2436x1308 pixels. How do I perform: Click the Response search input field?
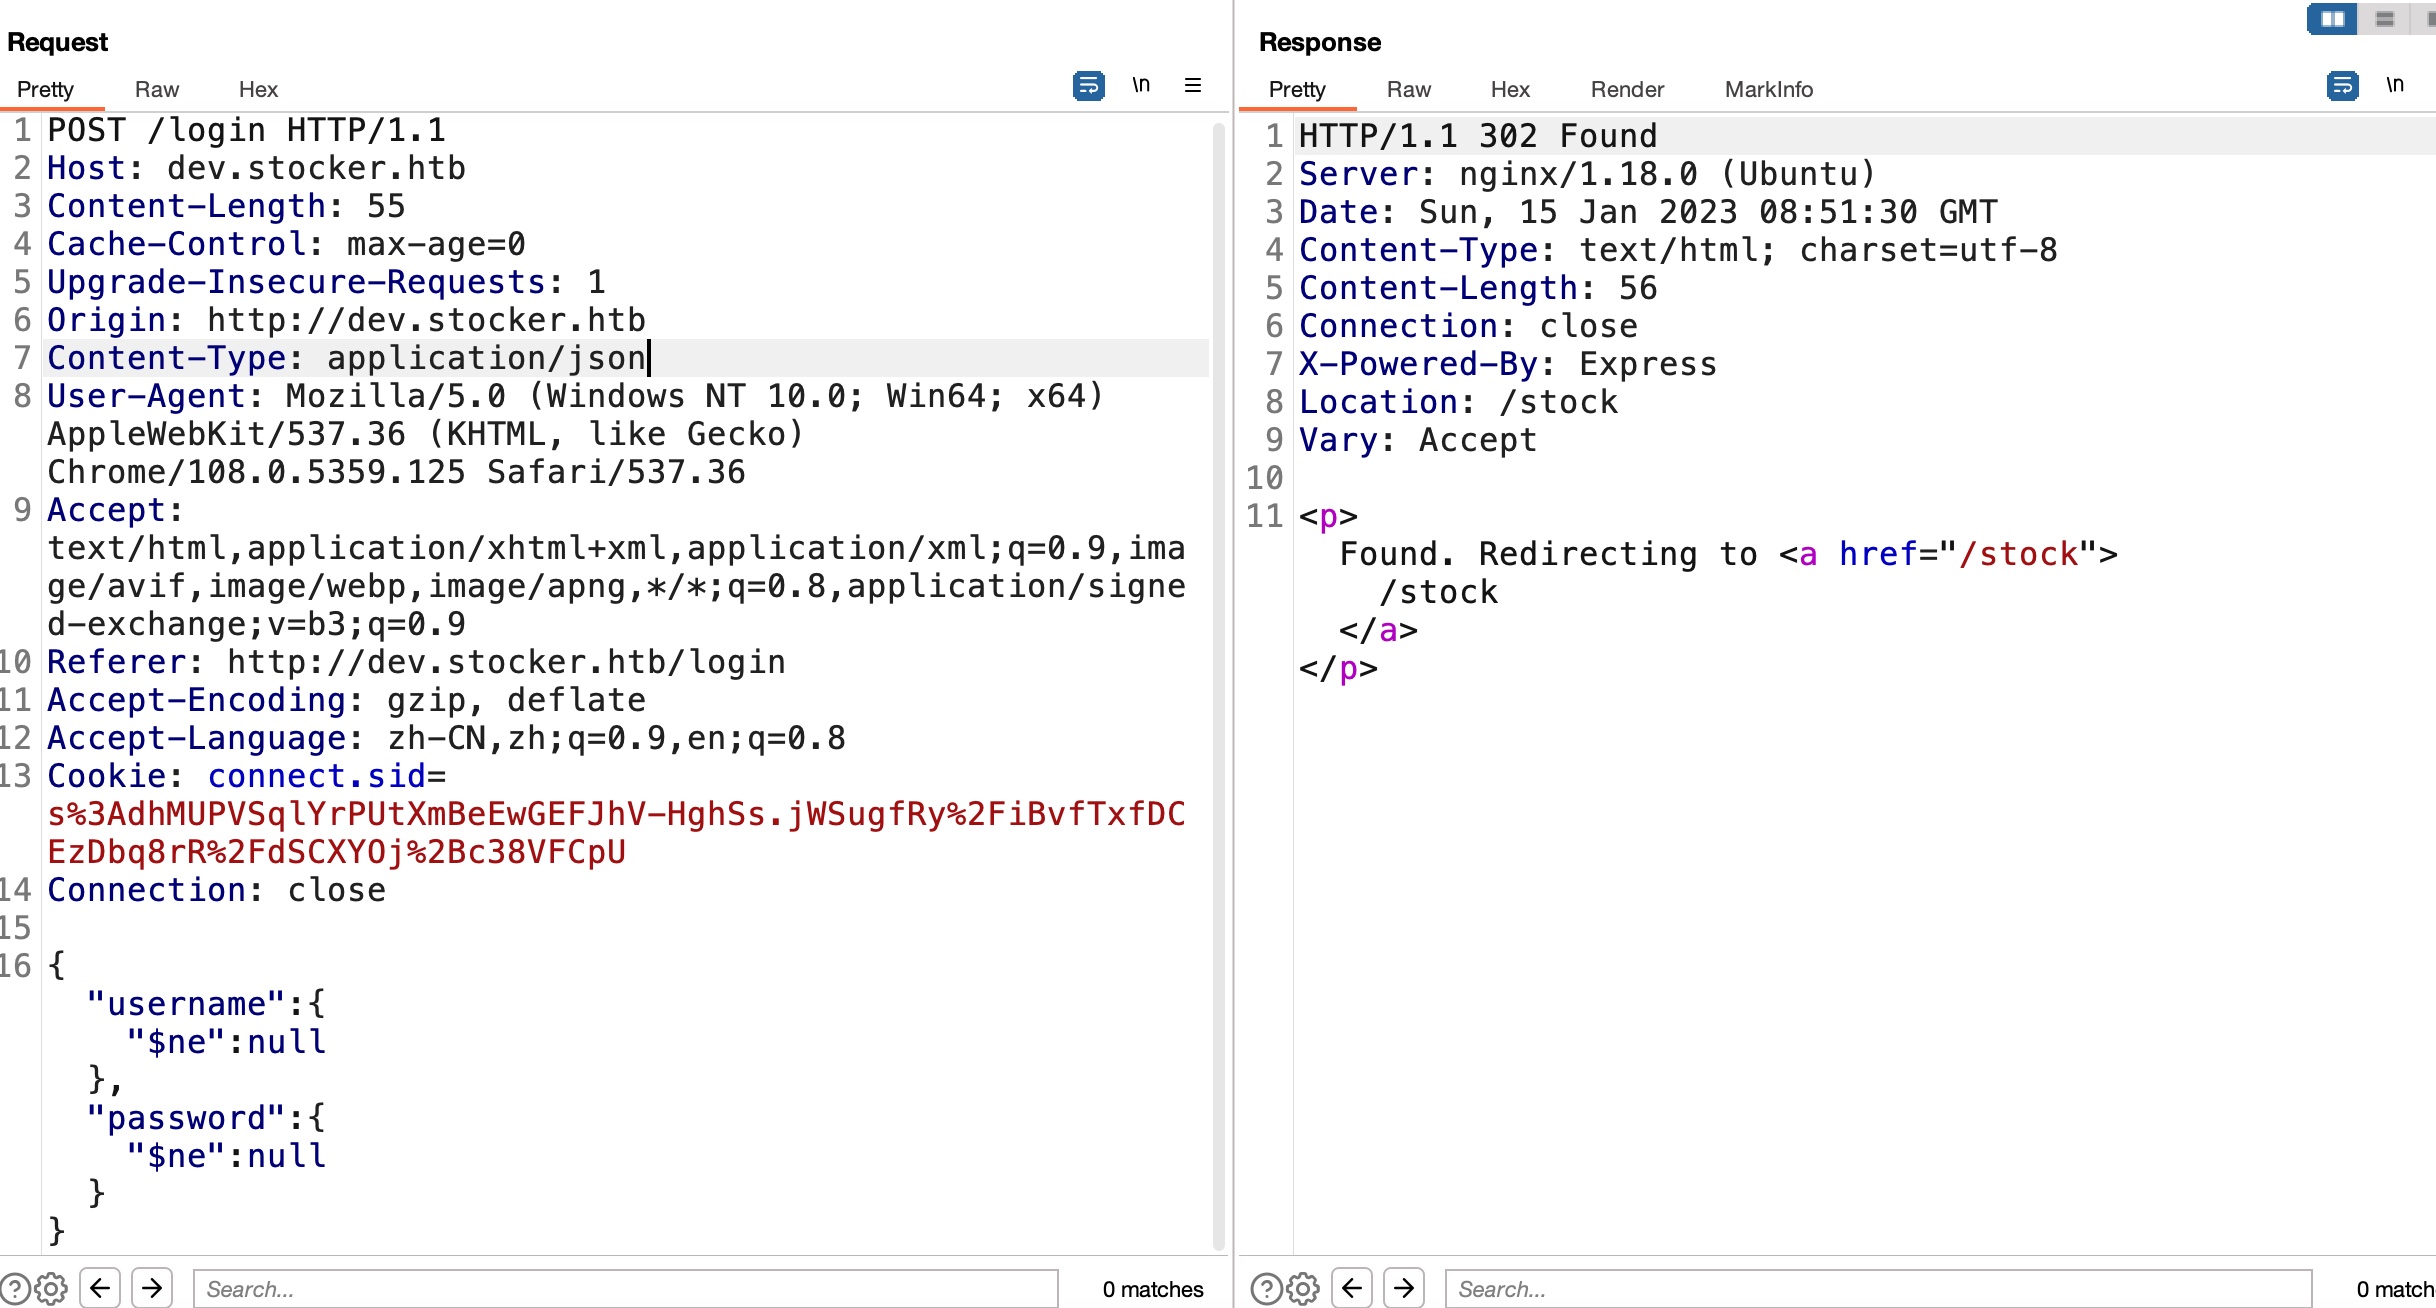point(1877,1289)
